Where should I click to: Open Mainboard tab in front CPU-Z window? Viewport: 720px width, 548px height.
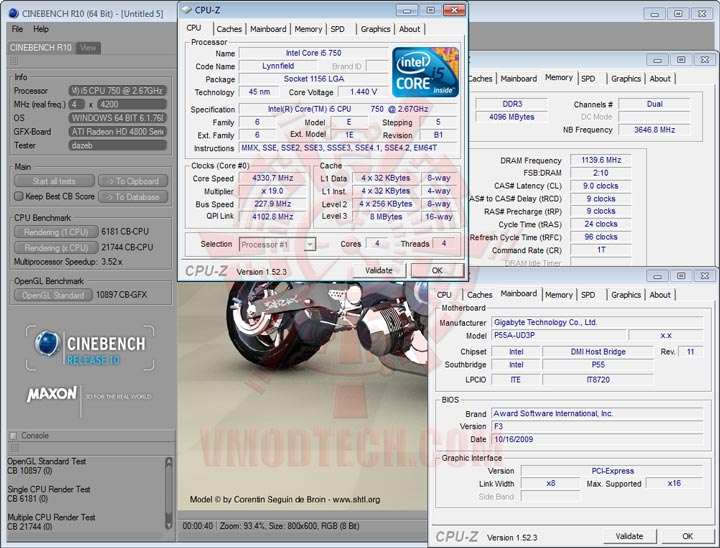pyautogui.click(x=268, y=29)
